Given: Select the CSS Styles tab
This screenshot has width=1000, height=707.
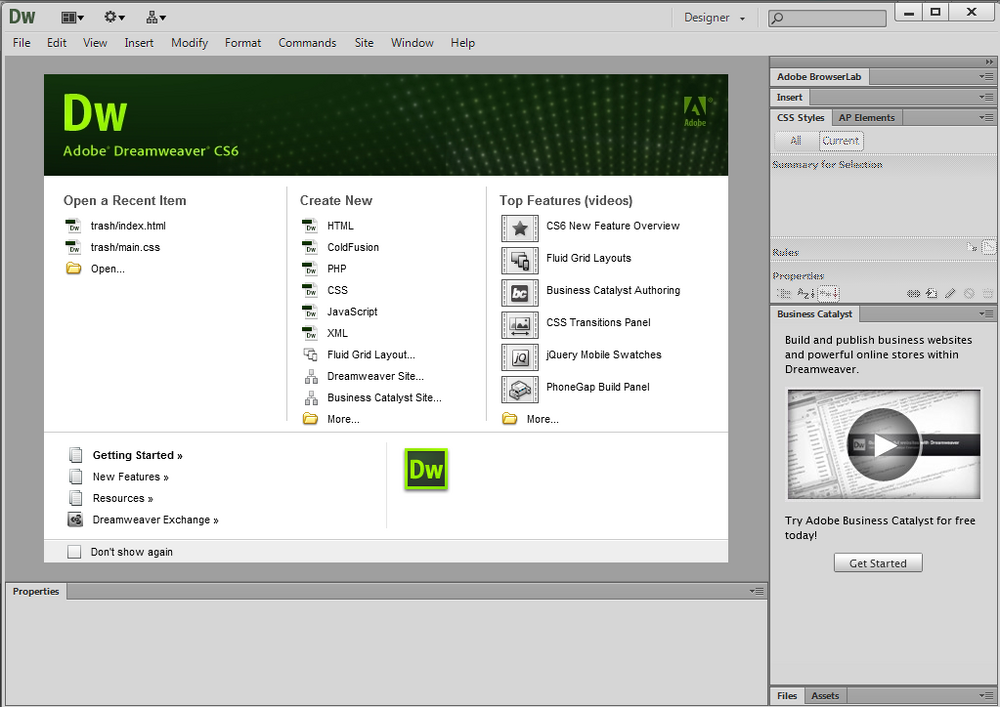Looking at the screenshot, I should point(800,117).
